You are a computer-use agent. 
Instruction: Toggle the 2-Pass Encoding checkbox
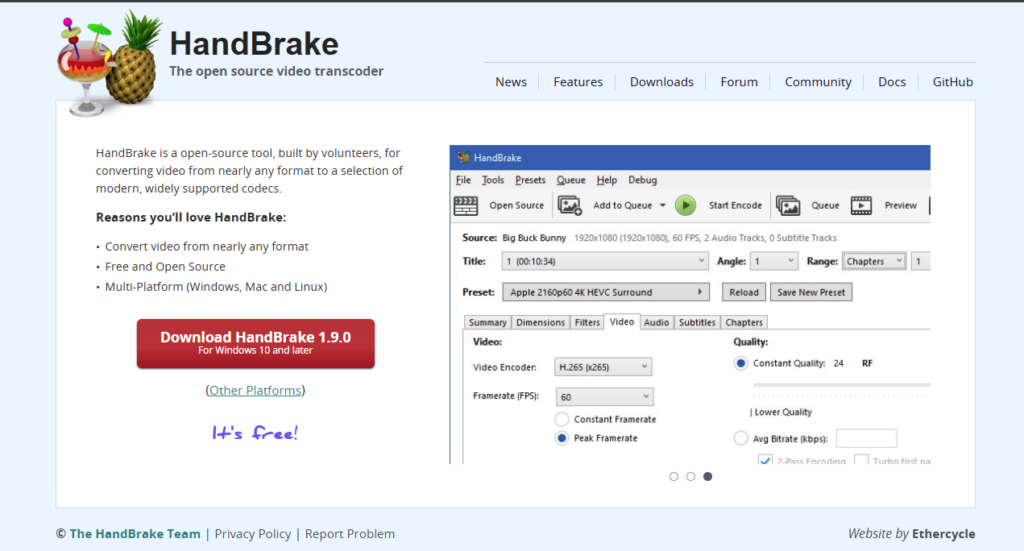765,460
